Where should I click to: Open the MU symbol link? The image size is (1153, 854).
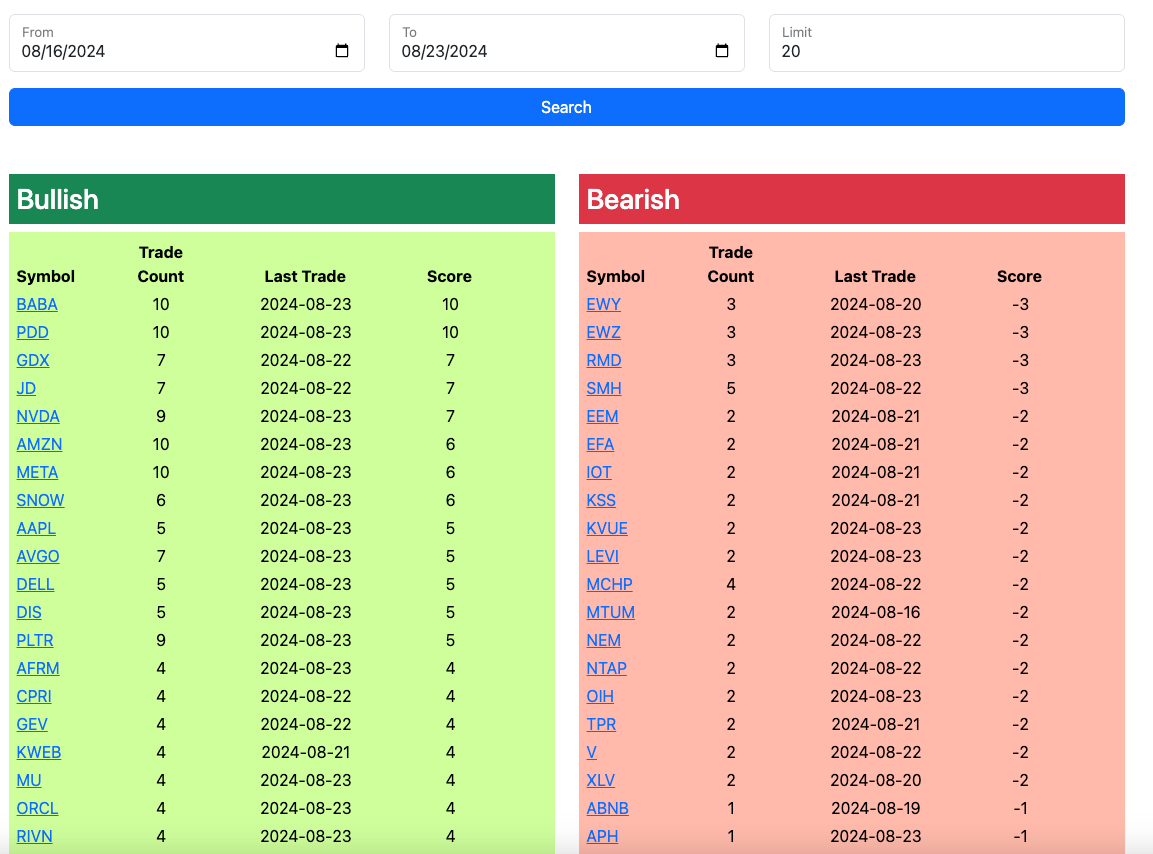[x=29, y=780]
